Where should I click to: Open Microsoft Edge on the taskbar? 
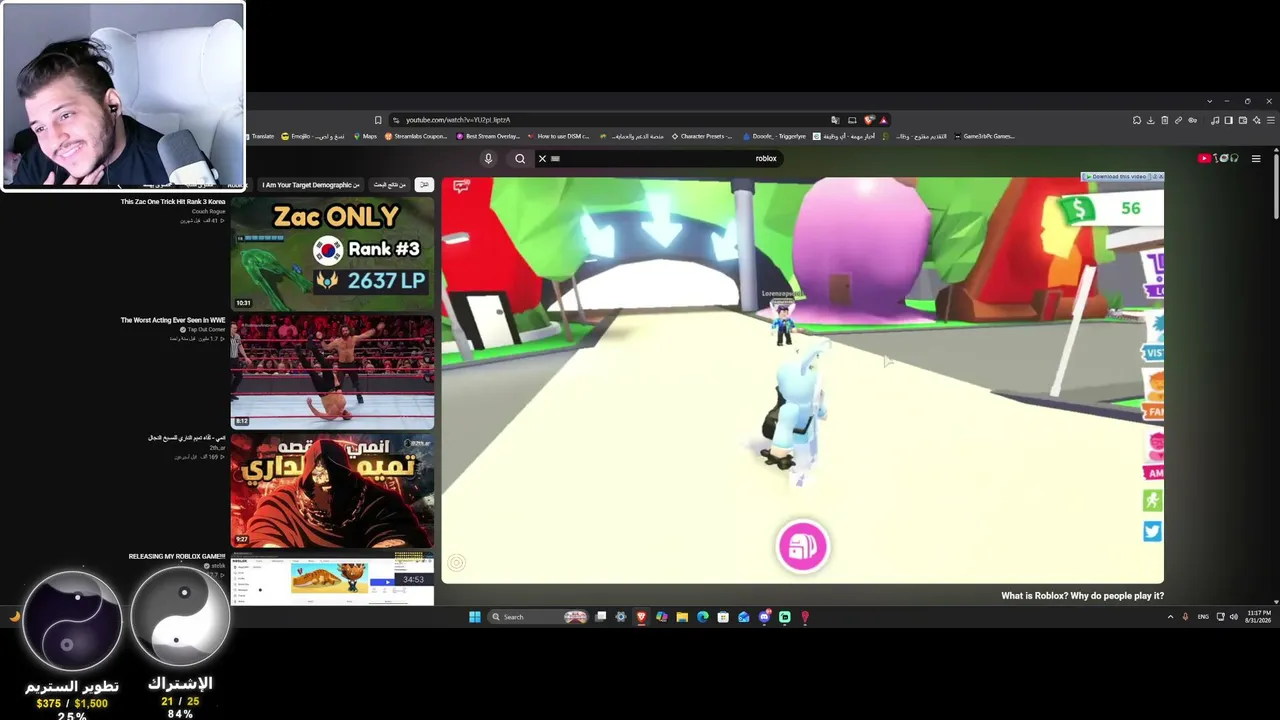[x=703, y=617]
